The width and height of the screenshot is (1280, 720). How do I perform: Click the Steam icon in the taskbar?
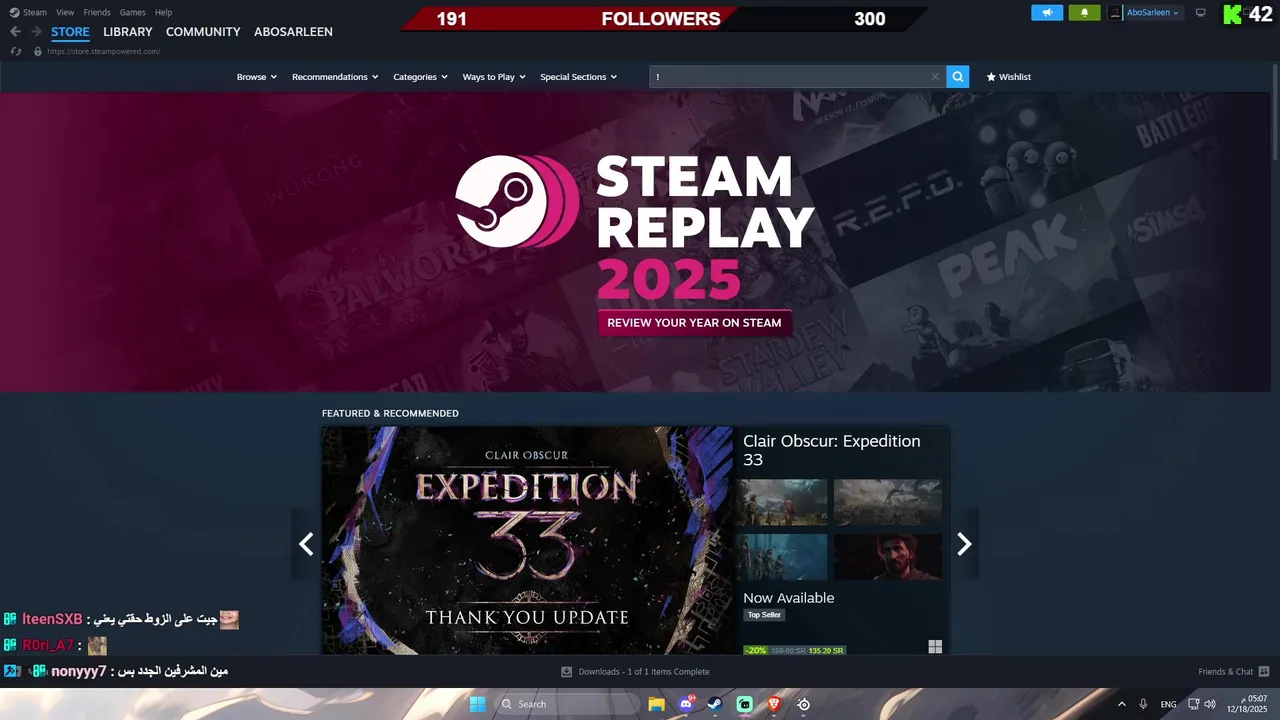[x=715, y=704]
